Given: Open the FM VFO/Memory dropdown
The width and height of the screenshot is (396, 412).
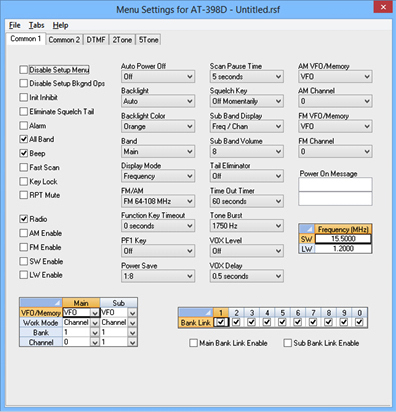Looking at the screenshot, I should (x=335, y=127).
